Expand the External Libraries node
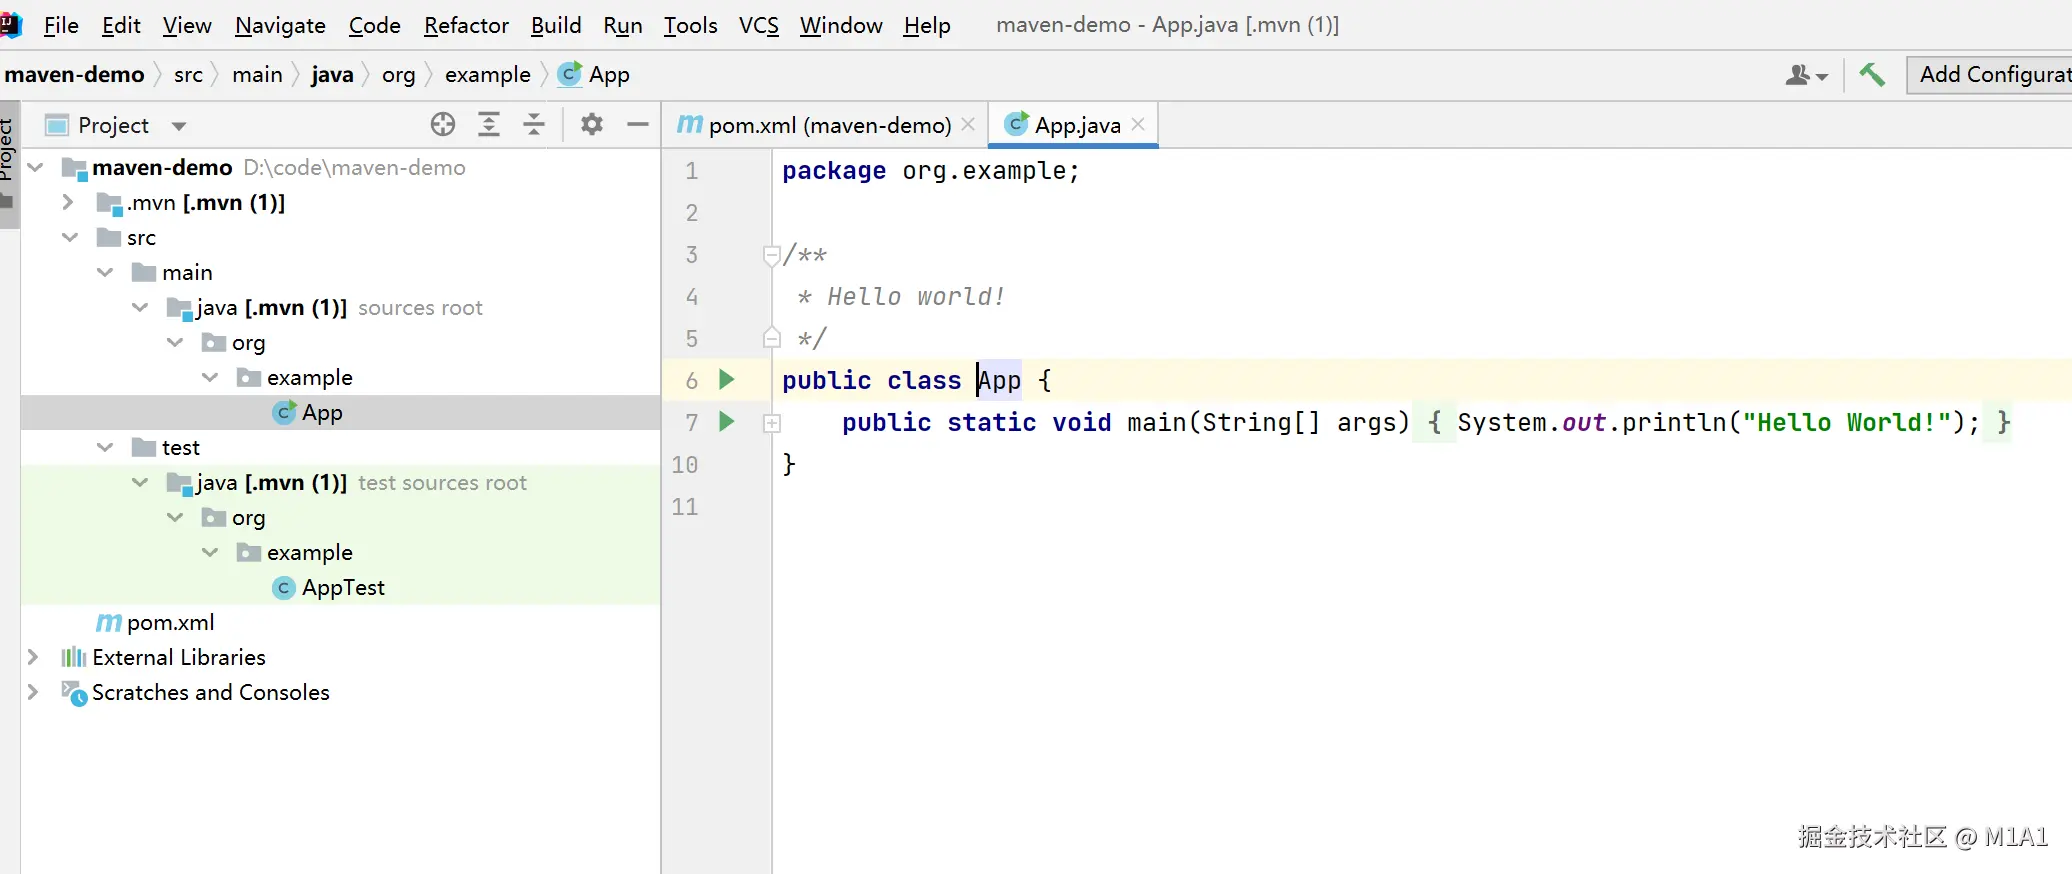This screenshot has width=2072, height=874. coord(33,657)
